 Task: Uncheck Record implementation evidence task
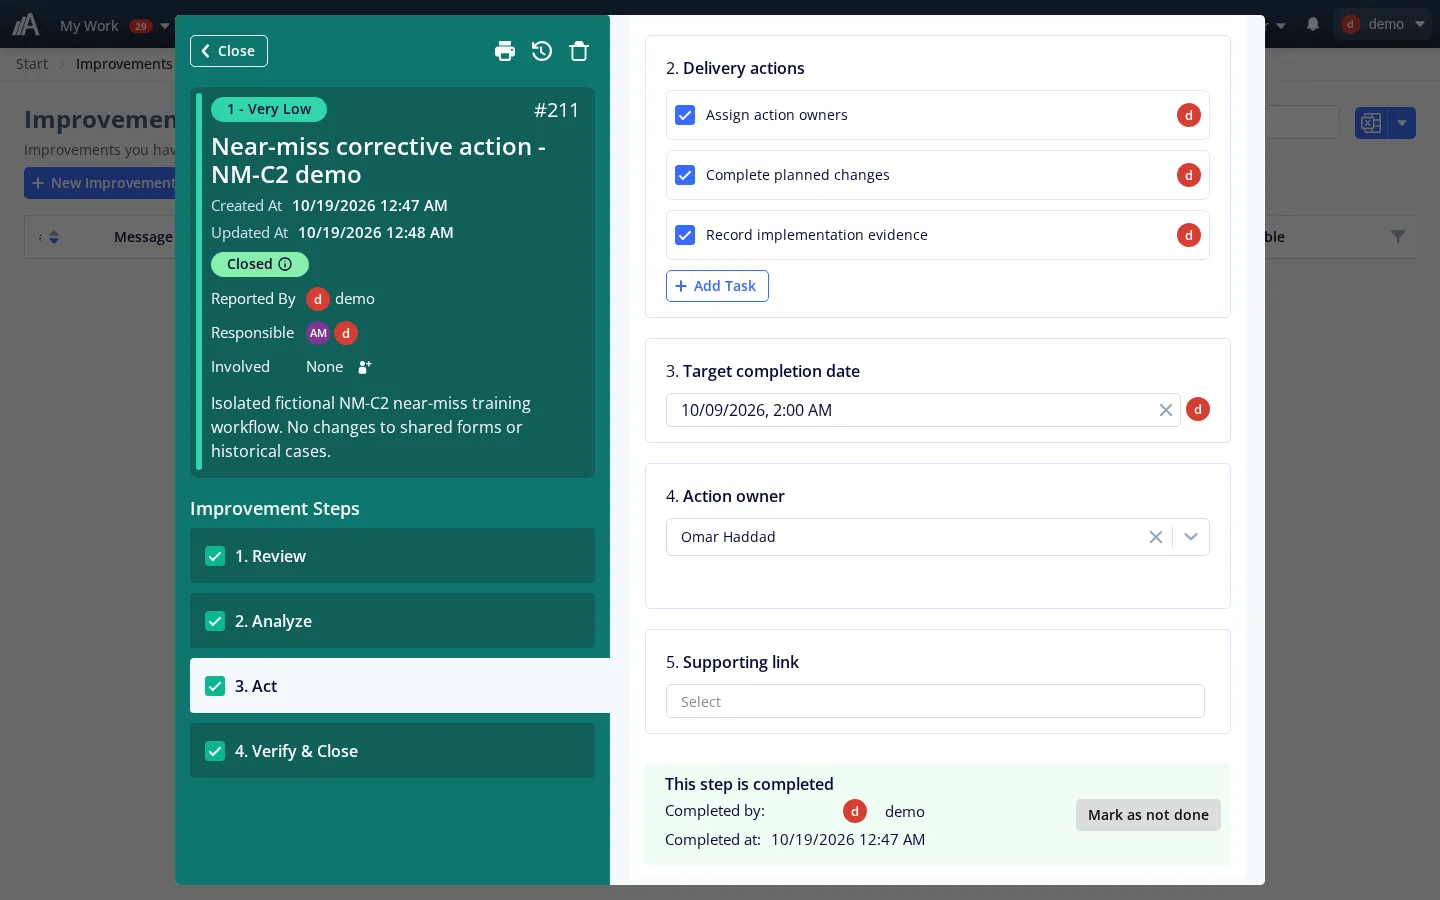tap(685, 235)
